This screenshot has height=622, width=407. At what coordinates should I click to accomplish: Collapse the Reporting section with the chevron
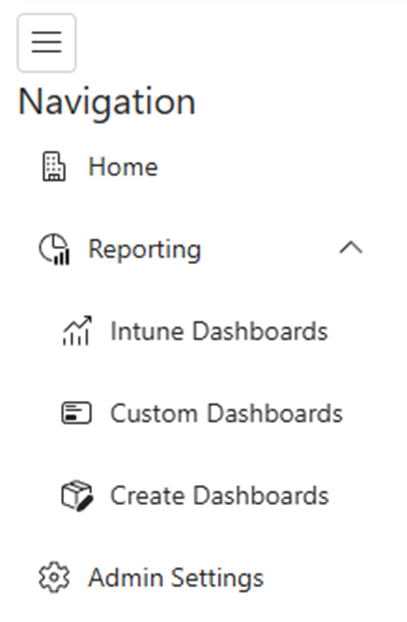pyautogui.click(x=351, y=248)
